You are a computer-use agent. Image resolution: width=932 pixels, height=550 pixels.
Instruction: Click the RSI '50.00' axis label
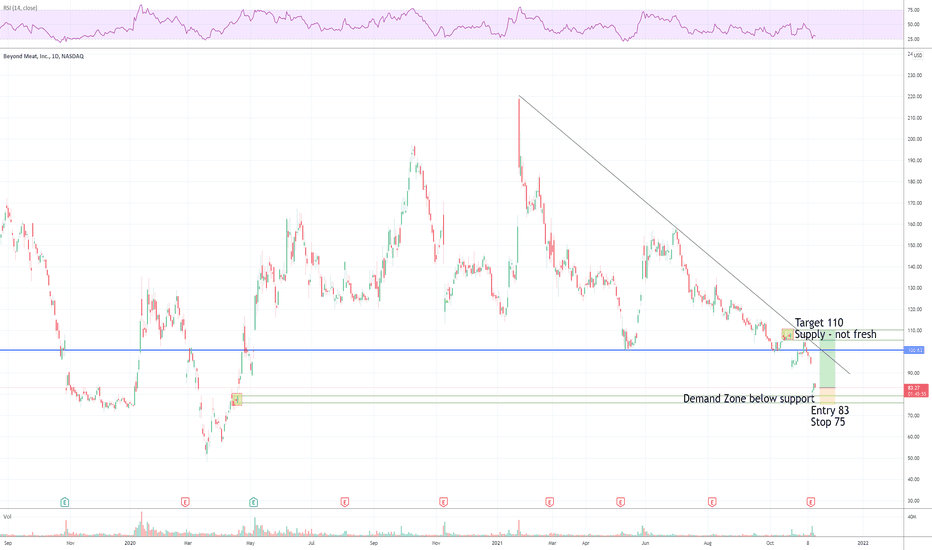coord(914,24)
